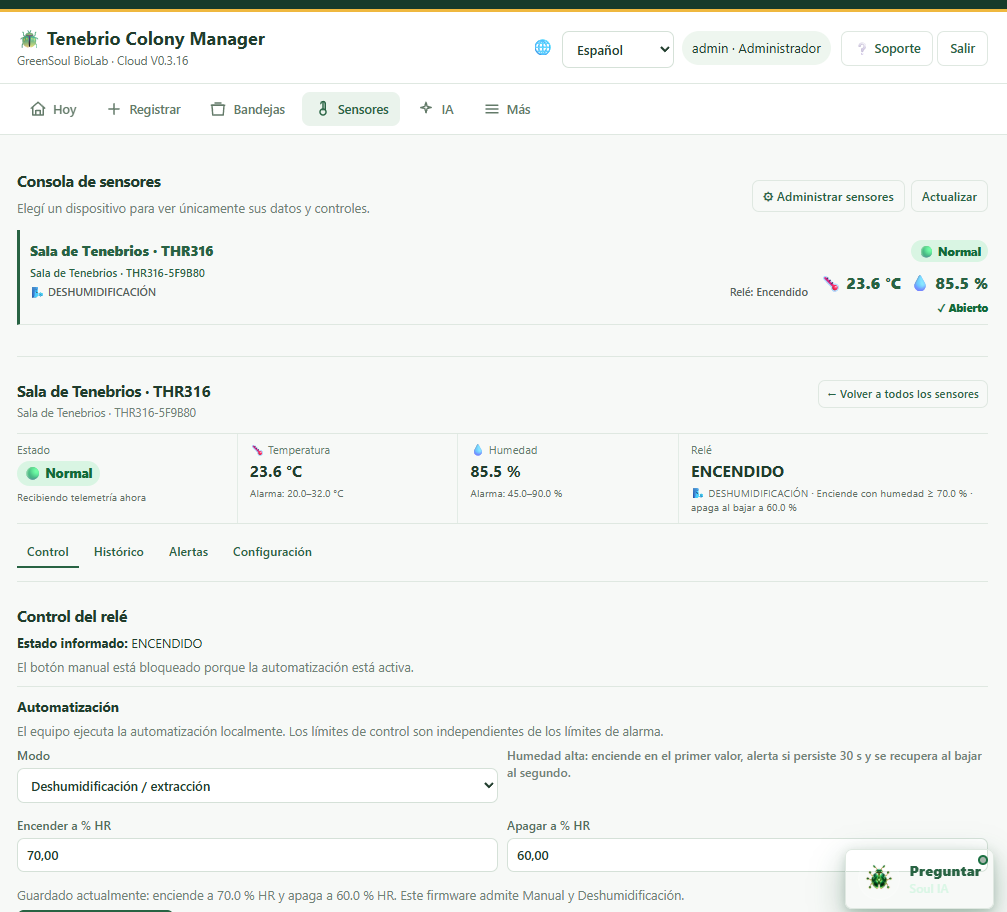Click the dehumidifier icon in the Relé panel
The image size is (1007, 912).
(697, 493)
